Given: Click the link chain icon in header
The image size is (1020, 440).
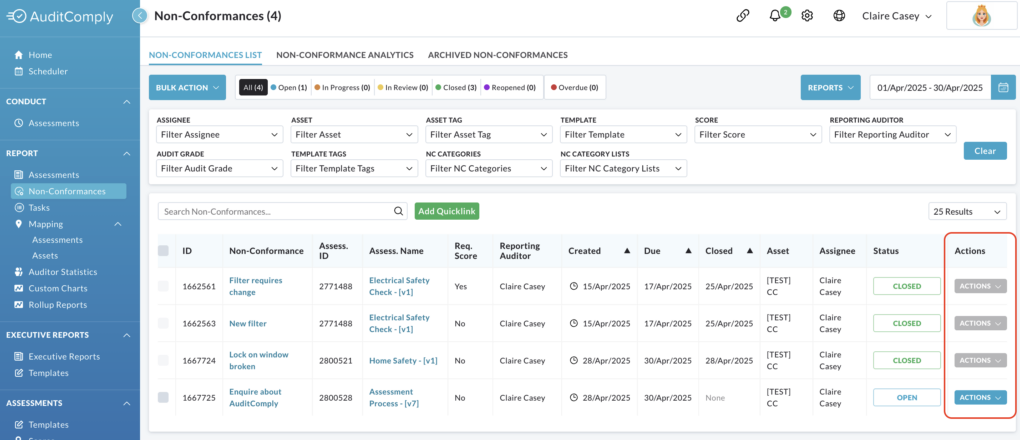Looking at the screenshot, I should (742, 16).
